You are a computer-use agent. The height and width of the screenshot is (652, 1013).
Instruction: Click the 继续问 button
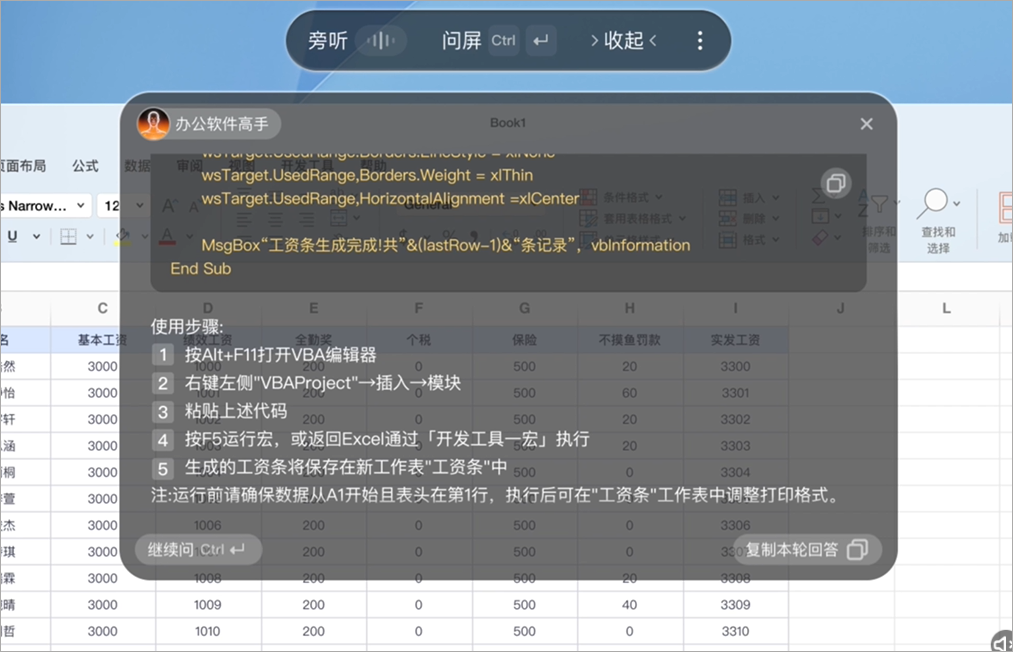[197, 549]
